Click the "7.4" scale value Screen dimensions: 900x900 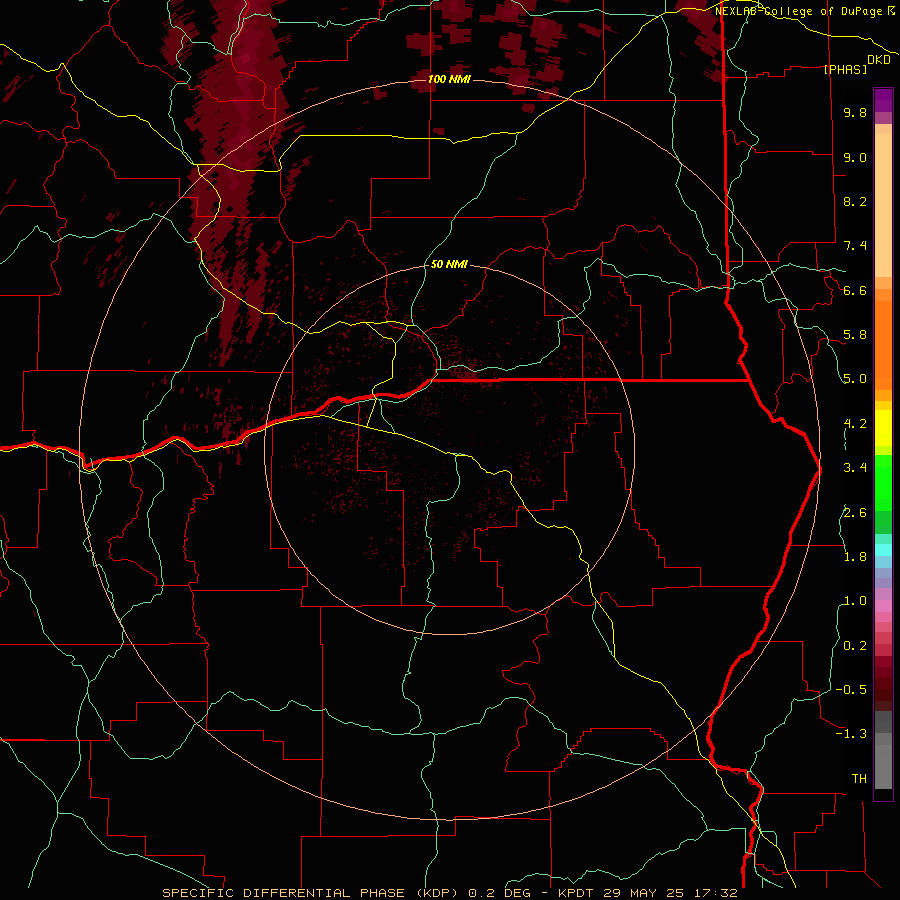[855, 246]
